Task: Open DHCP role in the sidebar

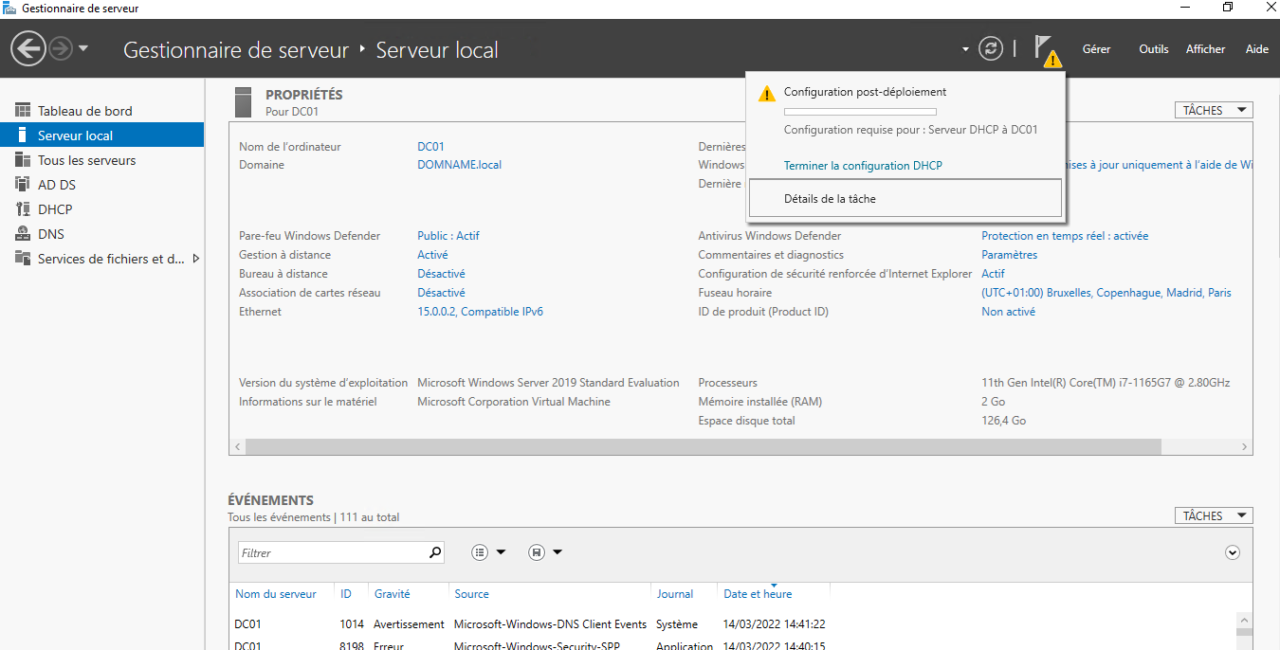Action: point(54,209)
